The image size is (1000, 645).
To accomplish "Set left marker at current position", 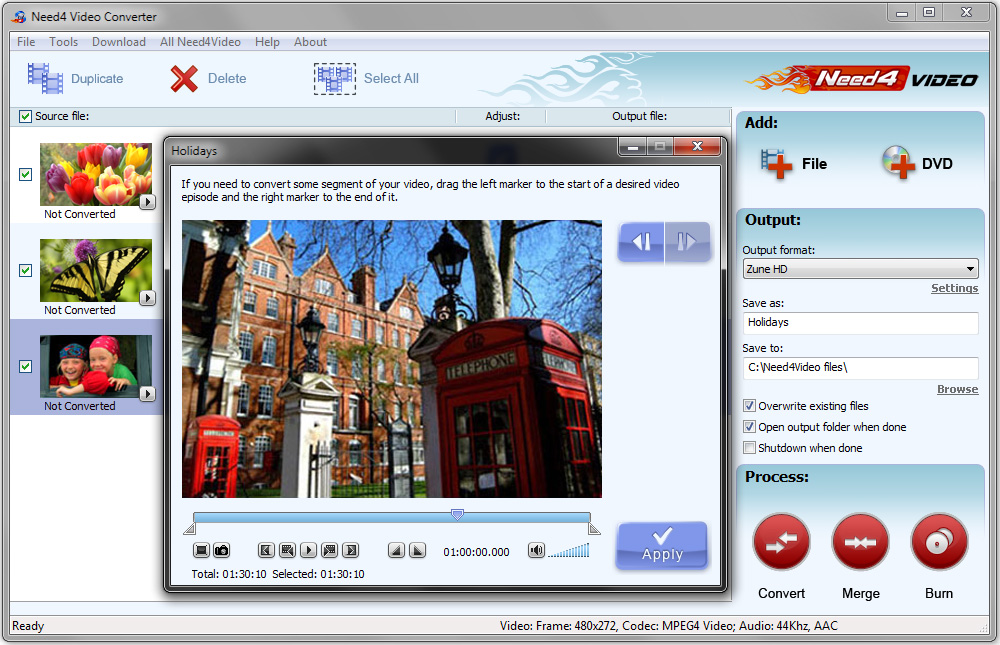I will (397, 550).
